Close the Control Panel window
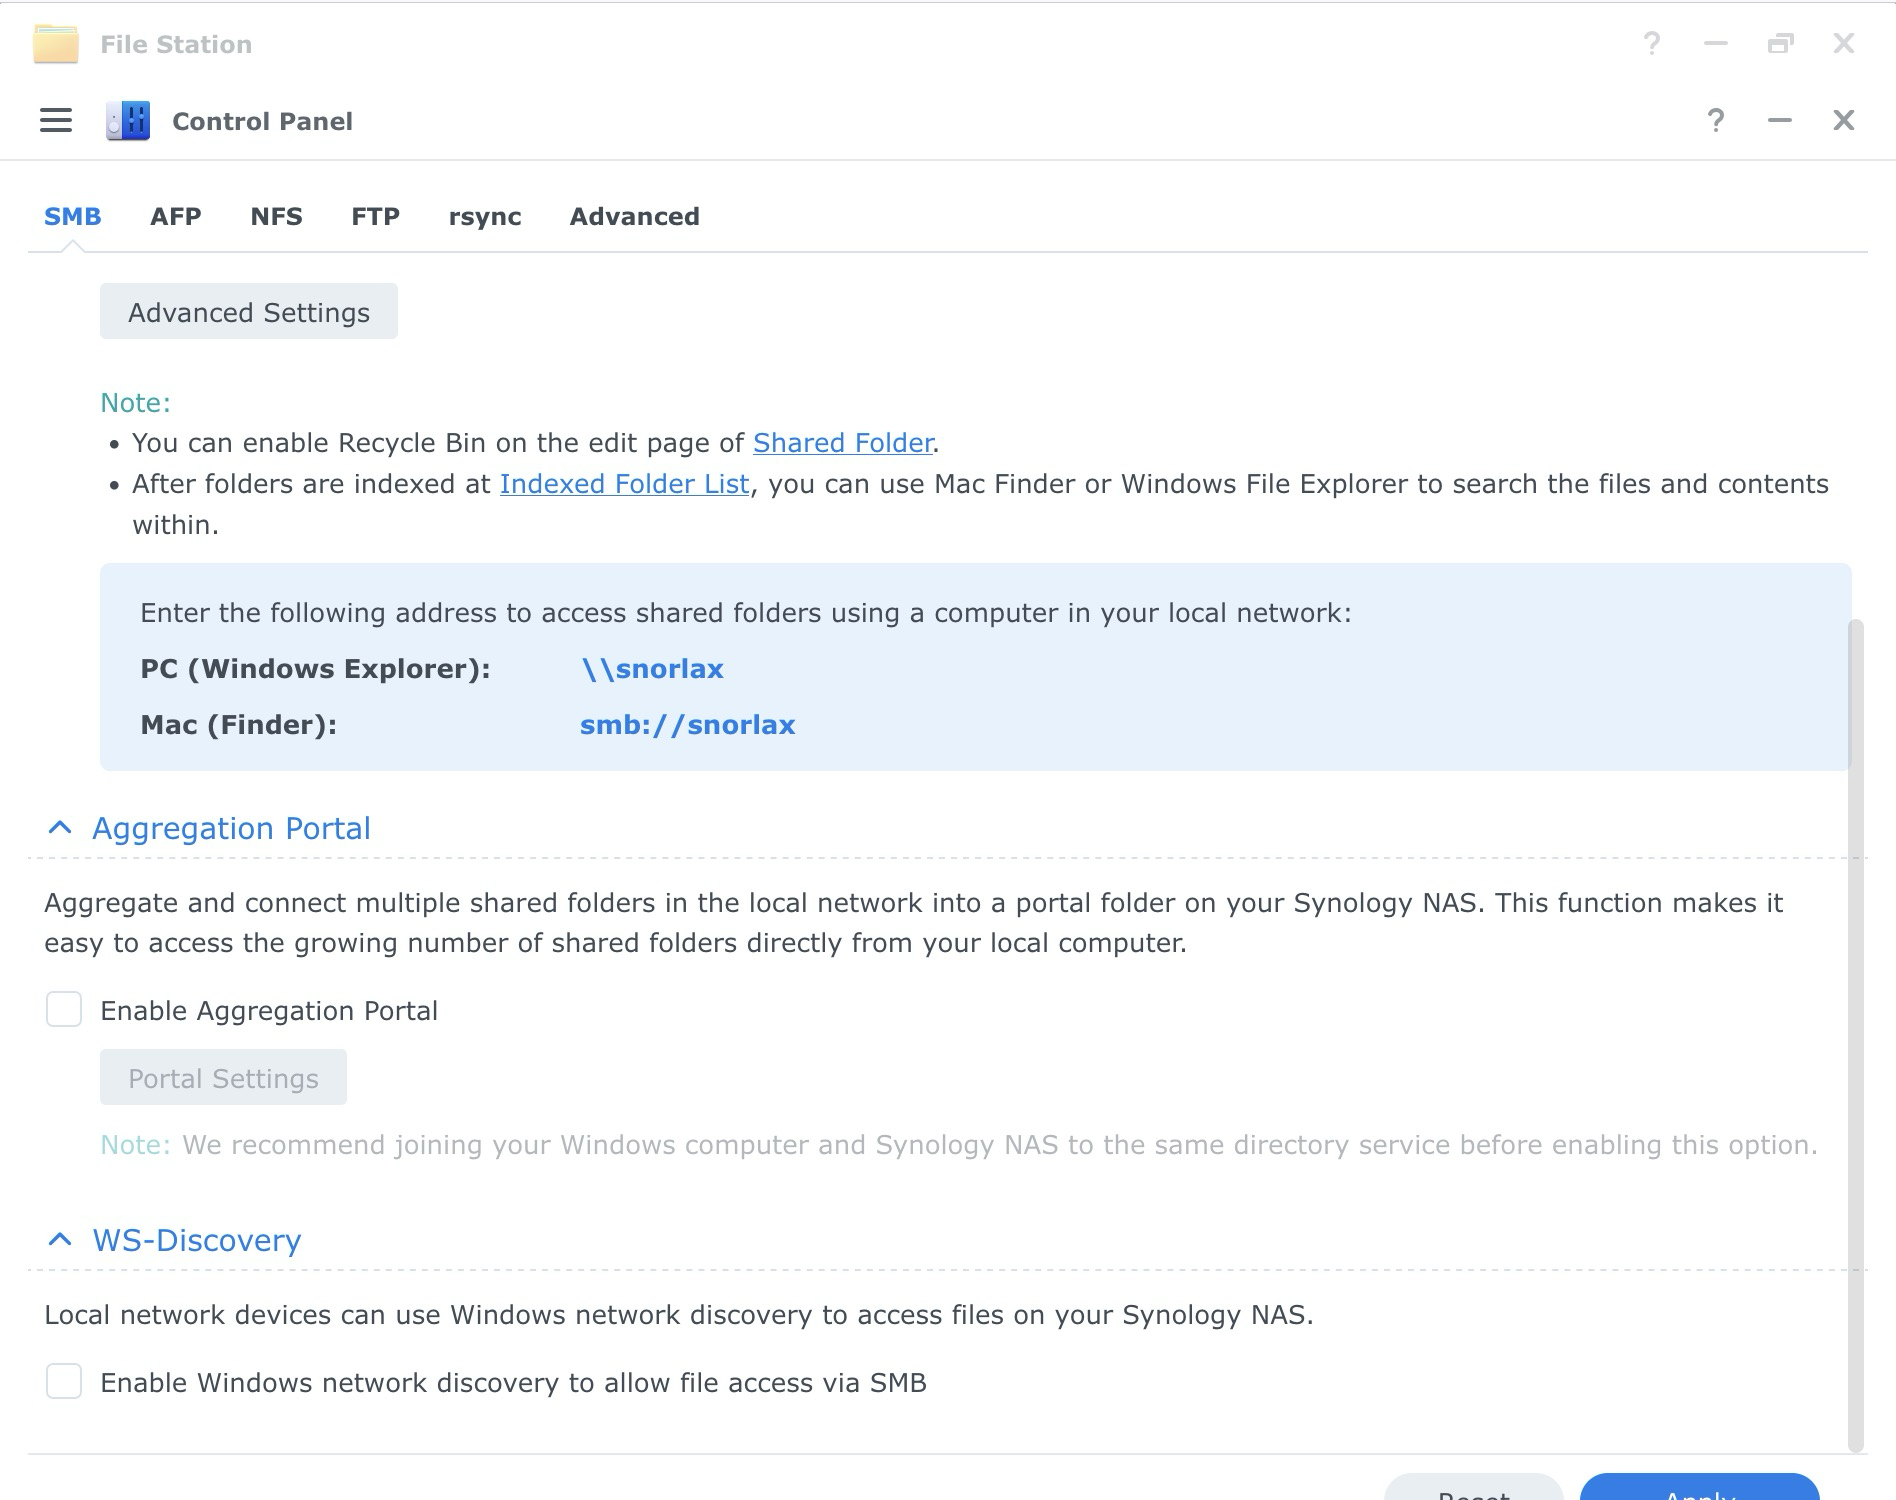This screenshot has width=1896, height=1500. 1844,121
